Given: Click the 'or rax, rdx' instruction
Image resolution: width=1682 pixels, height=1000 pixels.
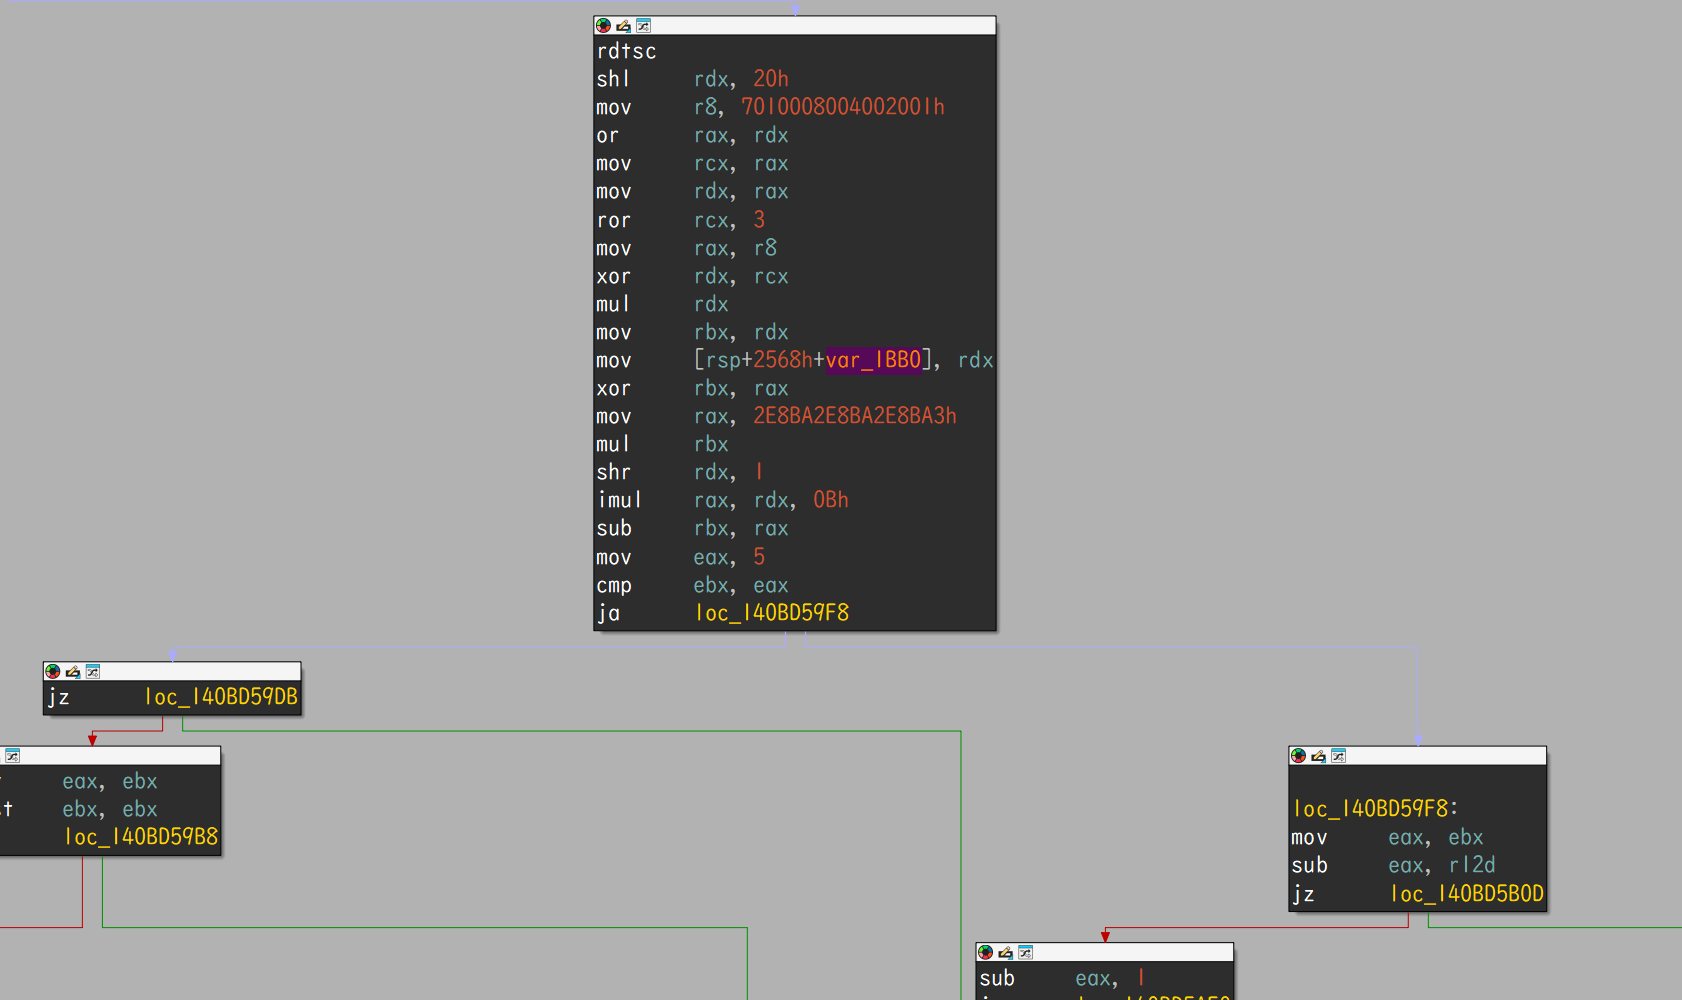Looking at the screenshot, I should coord(692,135).
